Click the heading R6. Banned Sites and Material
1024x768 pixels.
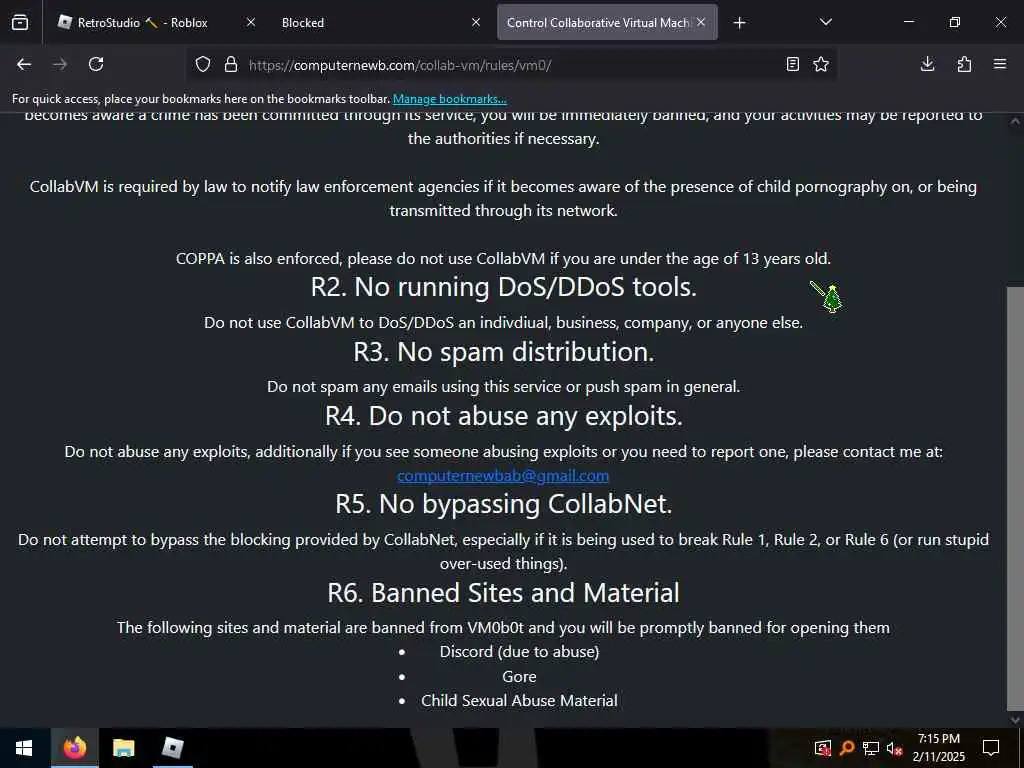[x=504, y=593]
